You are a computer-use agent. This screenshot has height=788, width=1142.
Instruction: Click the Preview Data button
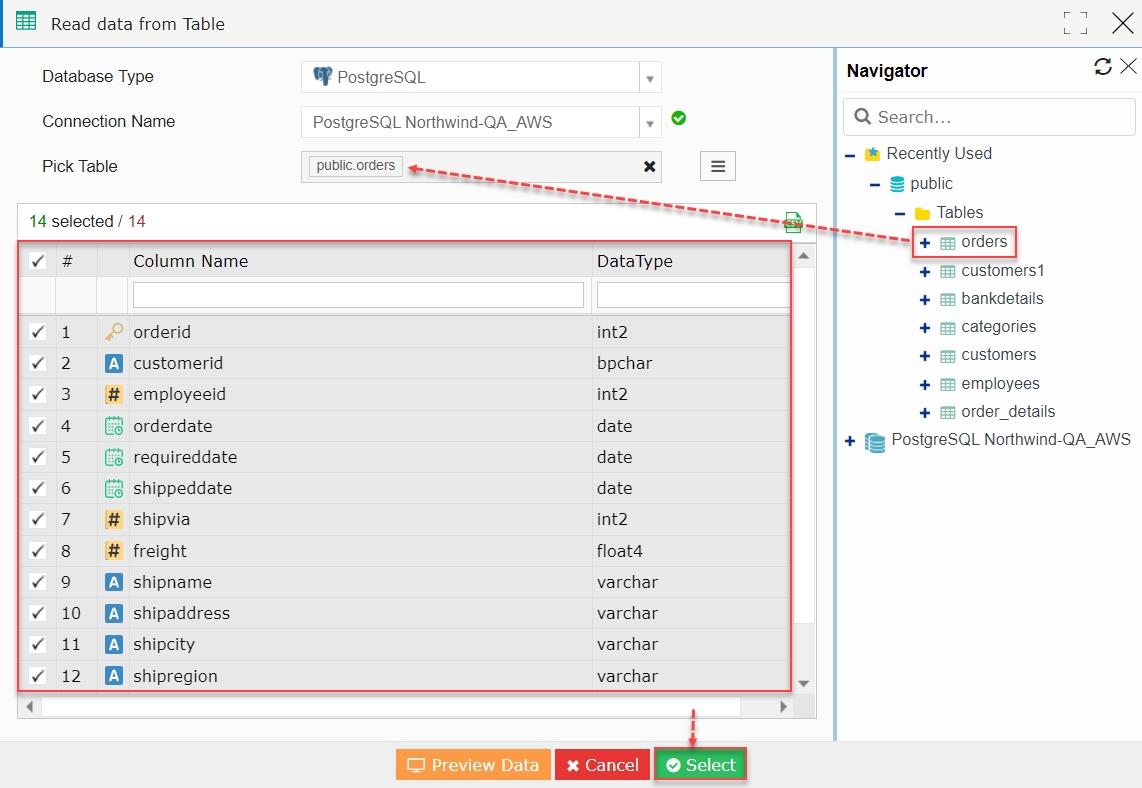pos(472,764)
